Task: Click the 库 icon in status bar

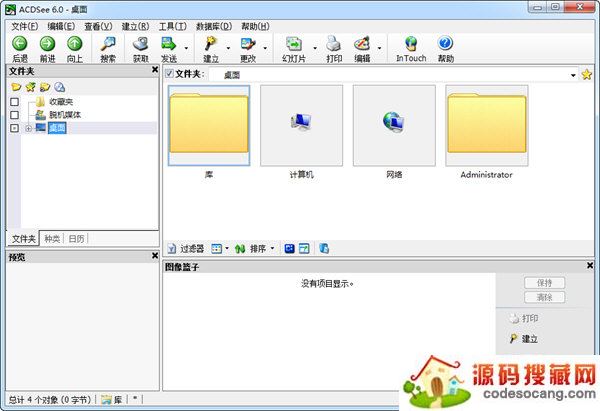Action: 106,400
